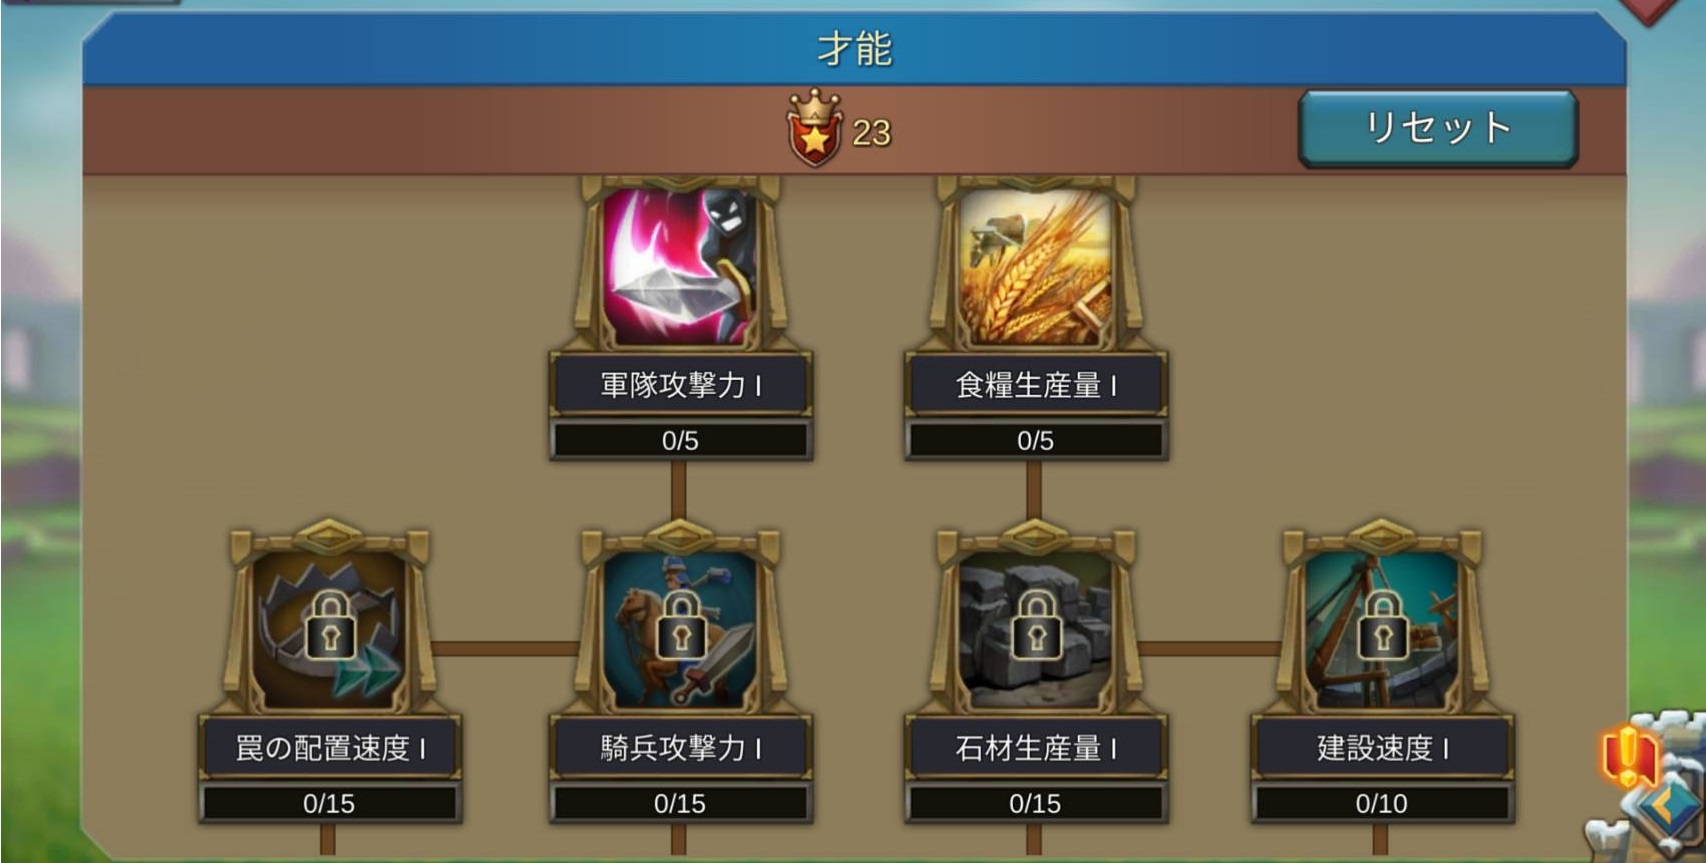Click the 0/15 progress bar under stone production
1706x863 pixels.
click(1035, 803)
